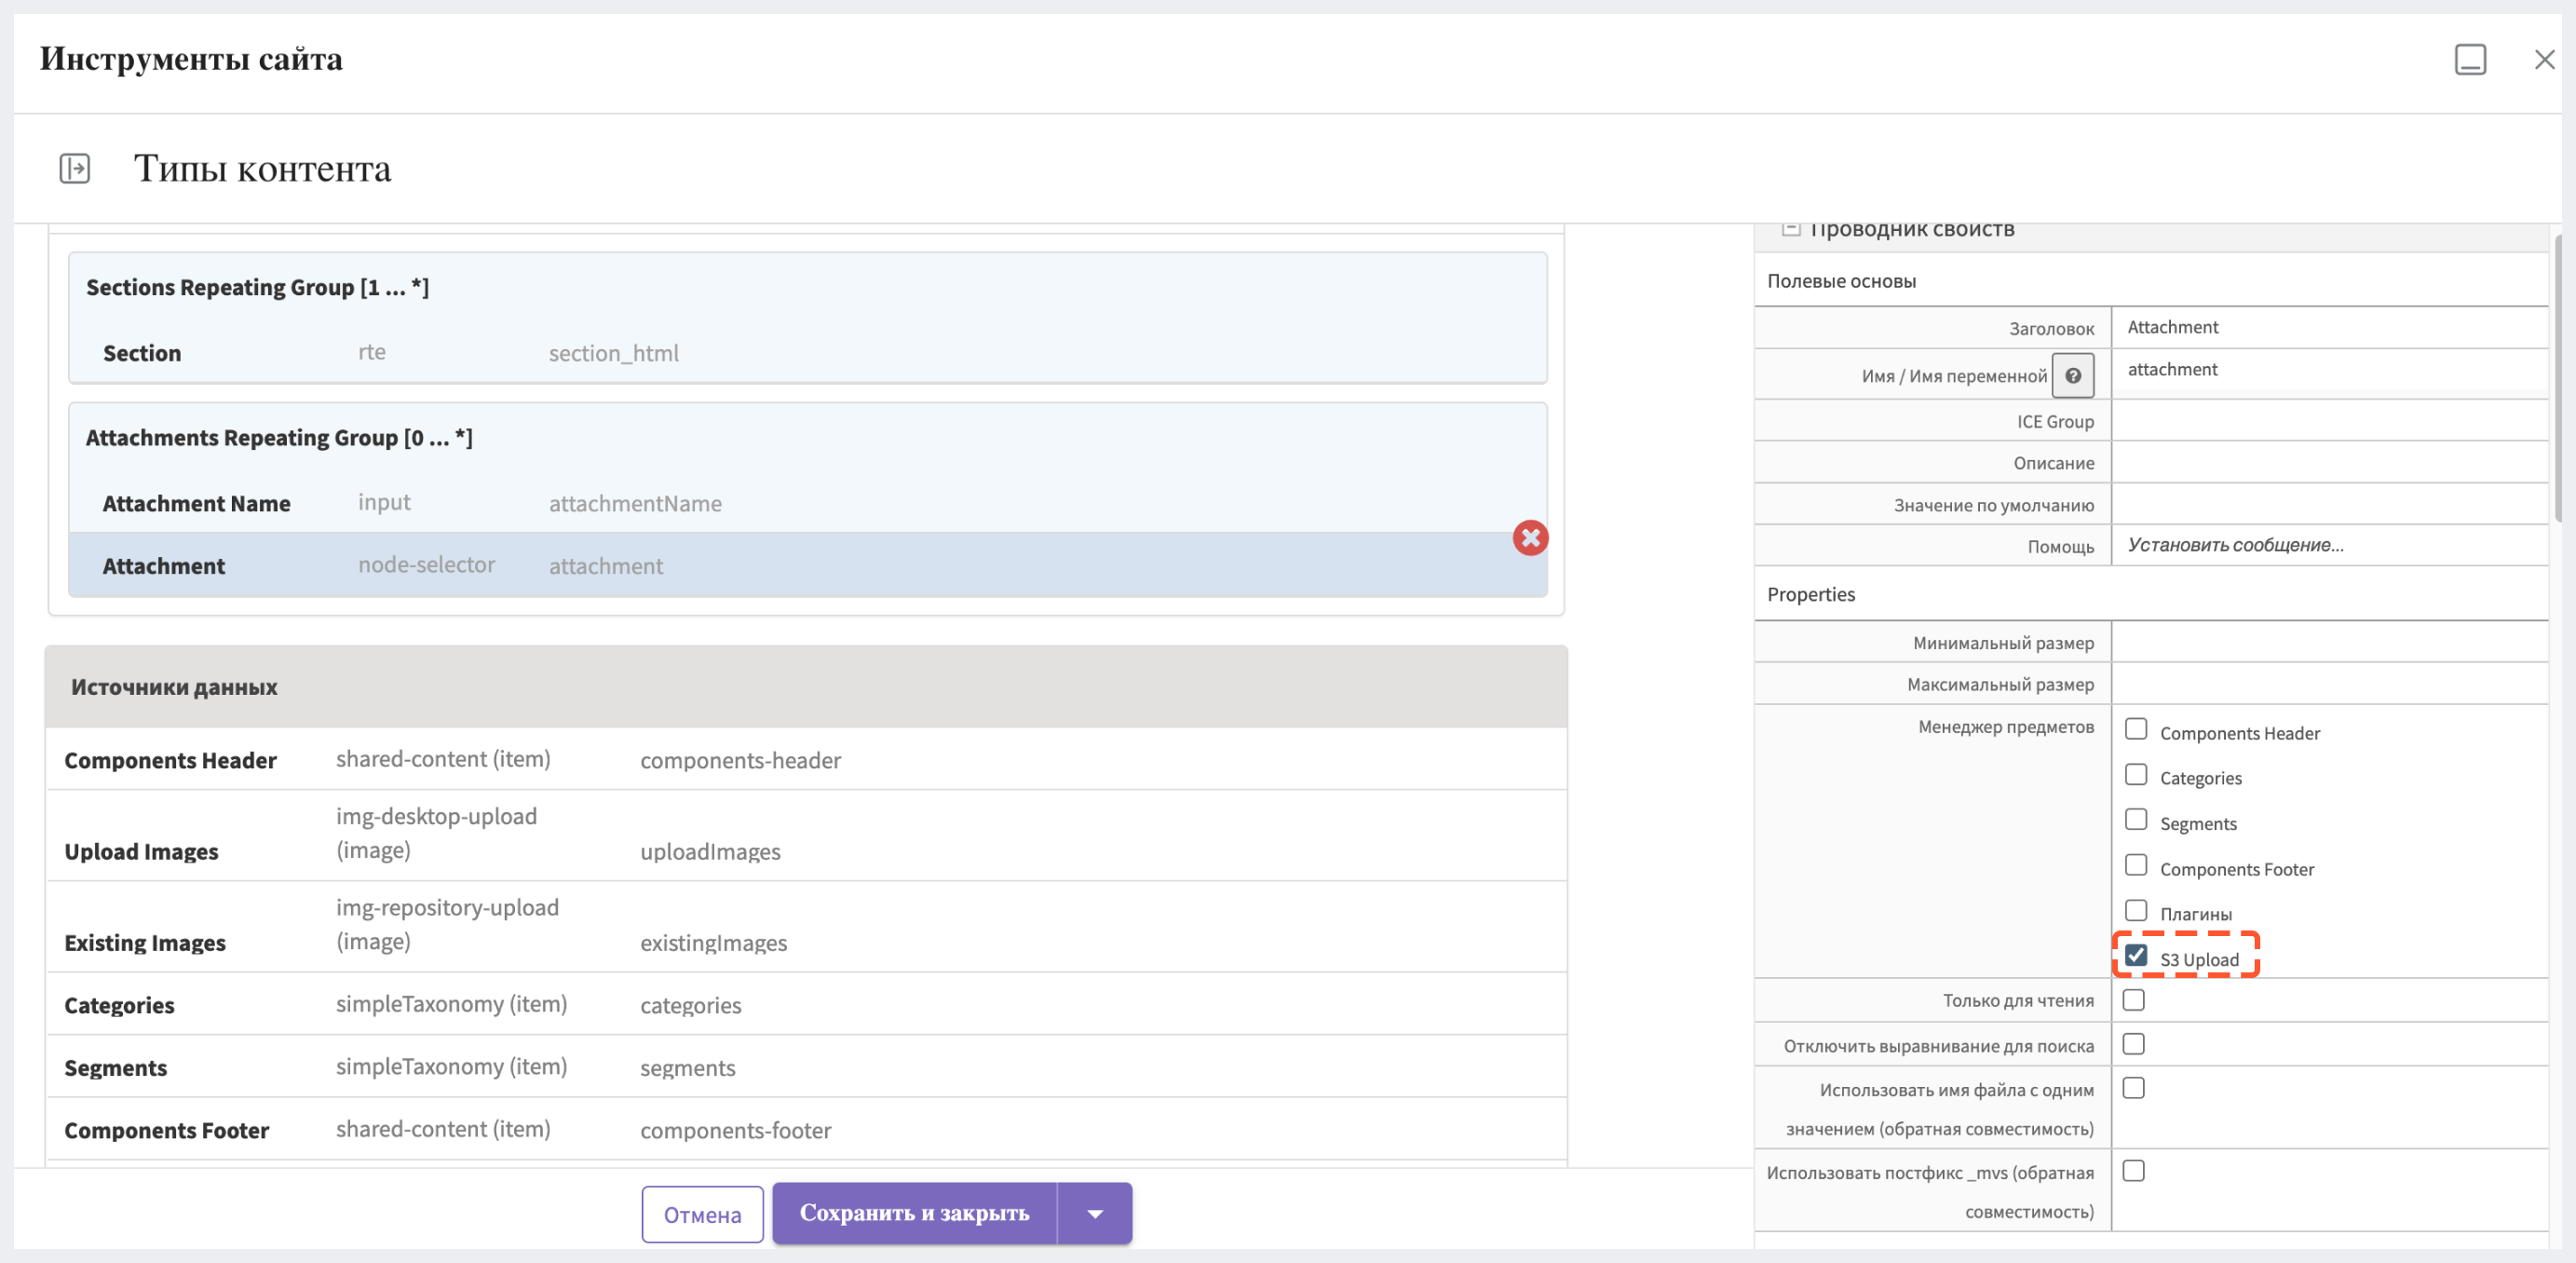Click Максимальный размер value field
Viewport: 2576px width, 1263px height.
[2329, 684]
